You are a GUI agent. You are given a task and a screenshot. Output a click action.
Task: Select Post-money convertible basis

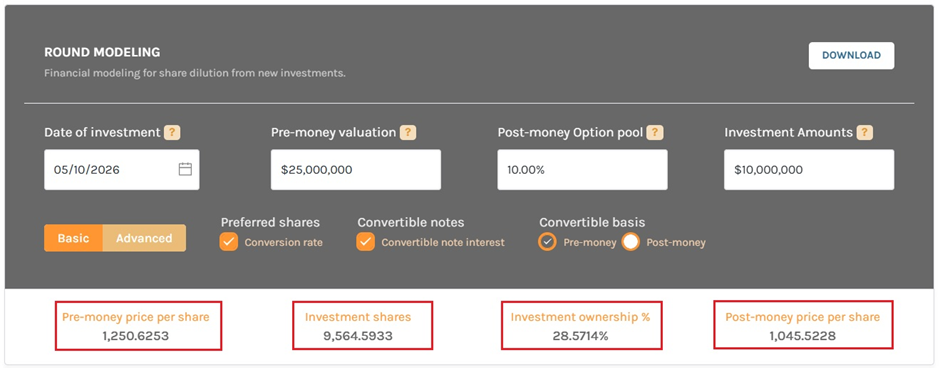pyautogui.click(x=631, y=242)
